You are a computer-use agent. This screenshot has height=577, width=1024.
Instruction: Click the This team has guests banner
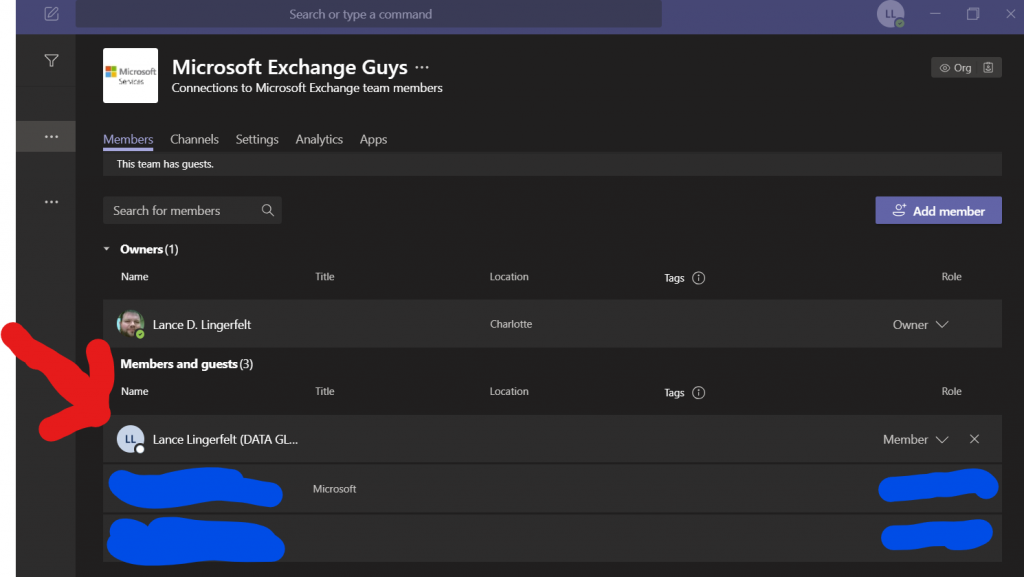(552, 164)
